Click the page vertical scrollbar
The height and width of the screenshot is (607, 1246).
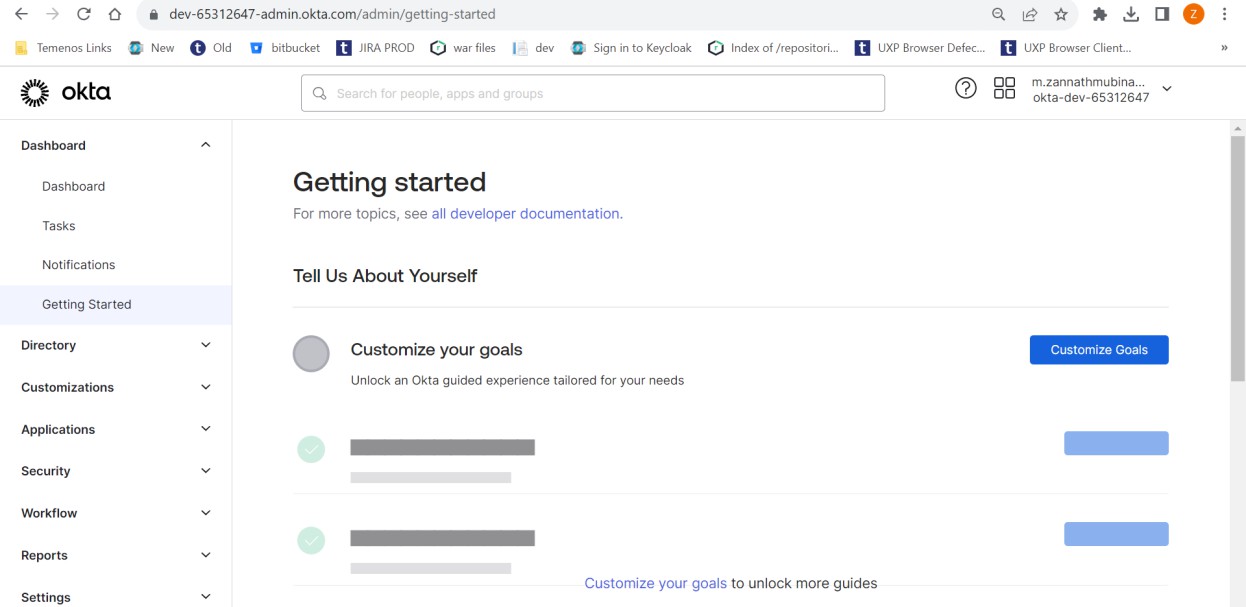[1237, 258]
